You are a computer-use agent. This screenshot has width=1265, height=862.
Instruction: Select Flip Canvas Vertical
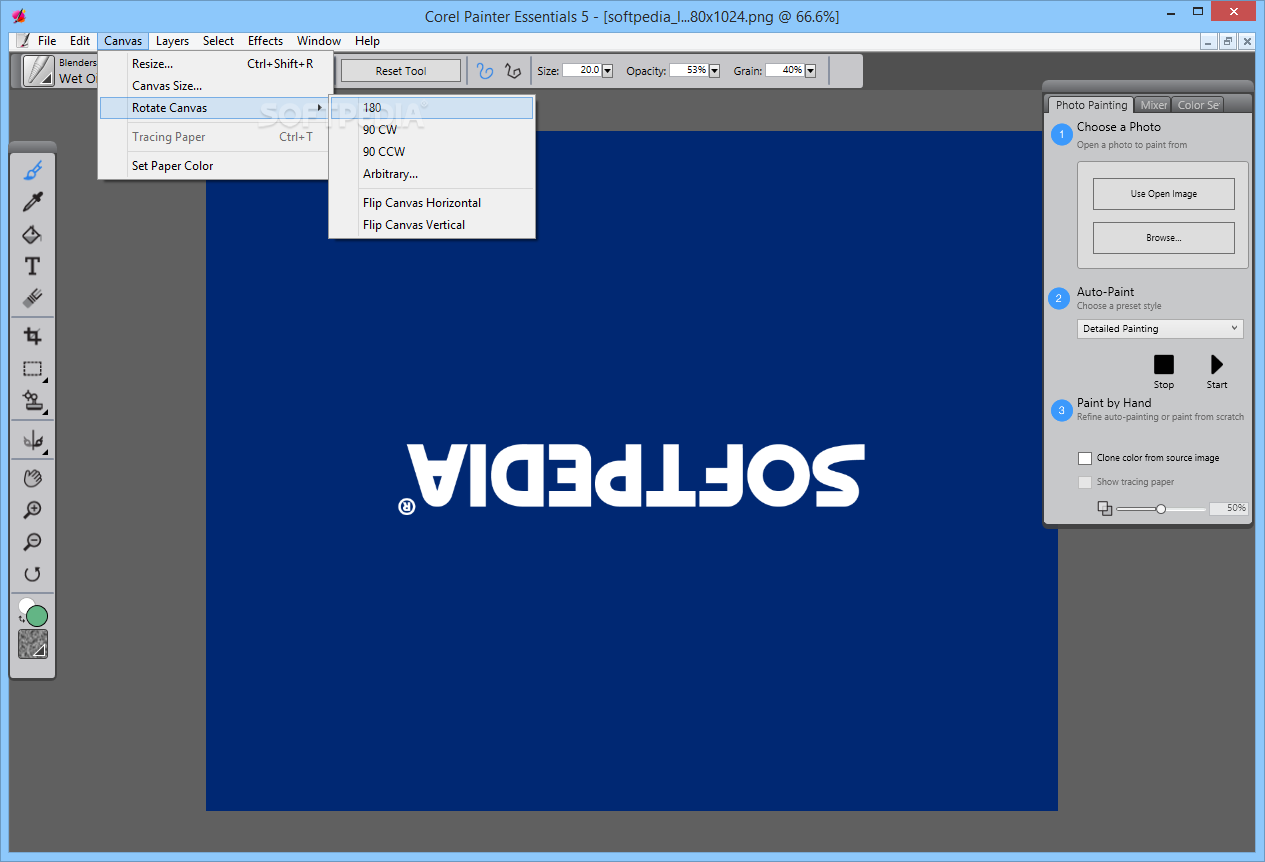click(432, 225)
